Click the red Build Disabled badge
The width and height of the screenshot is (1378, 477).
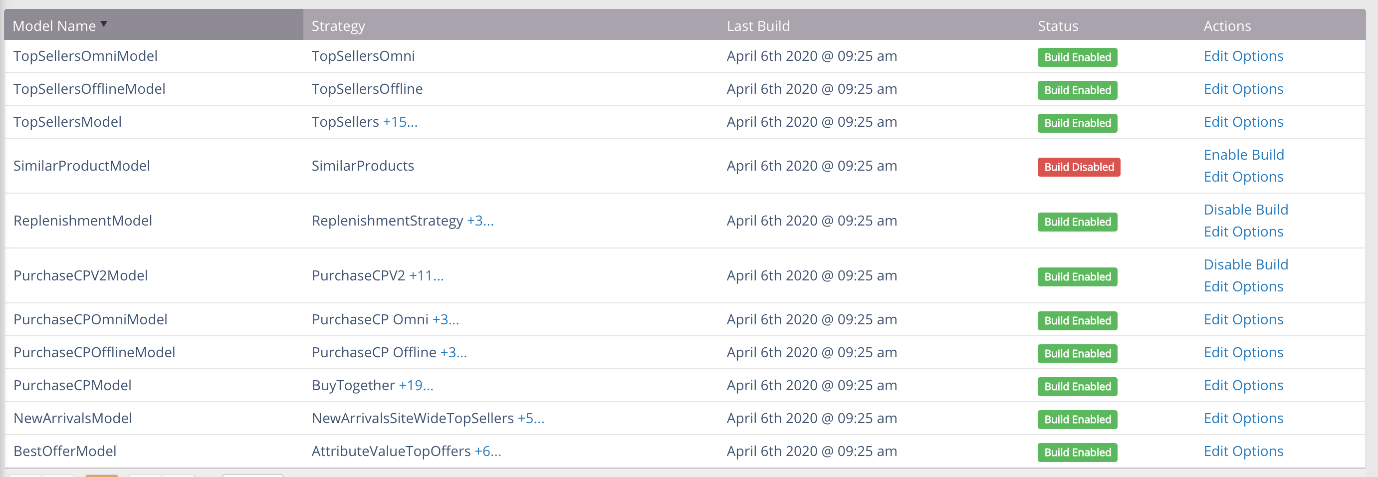1078,167
